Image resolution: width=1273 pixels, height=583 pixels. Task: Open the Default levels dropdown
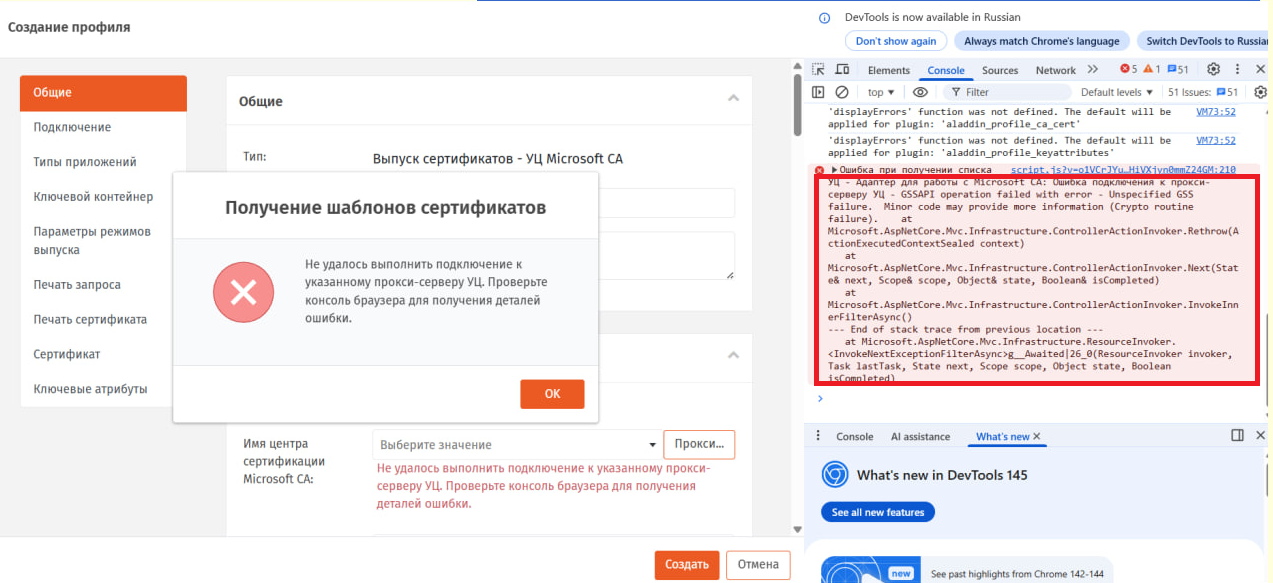1116,92
